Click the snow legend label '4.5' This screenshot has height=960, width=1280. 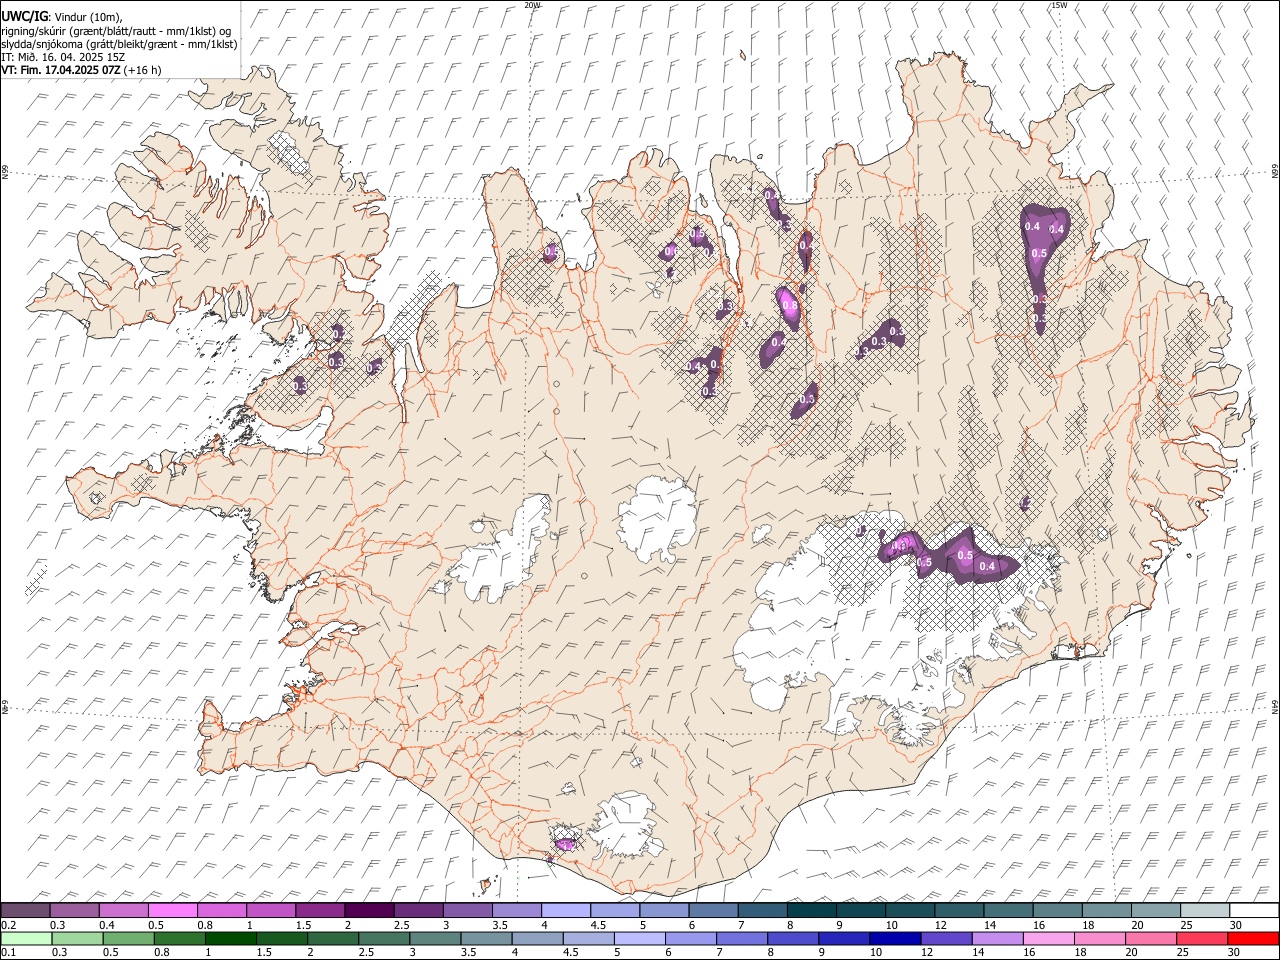click(x=599, y=925)
